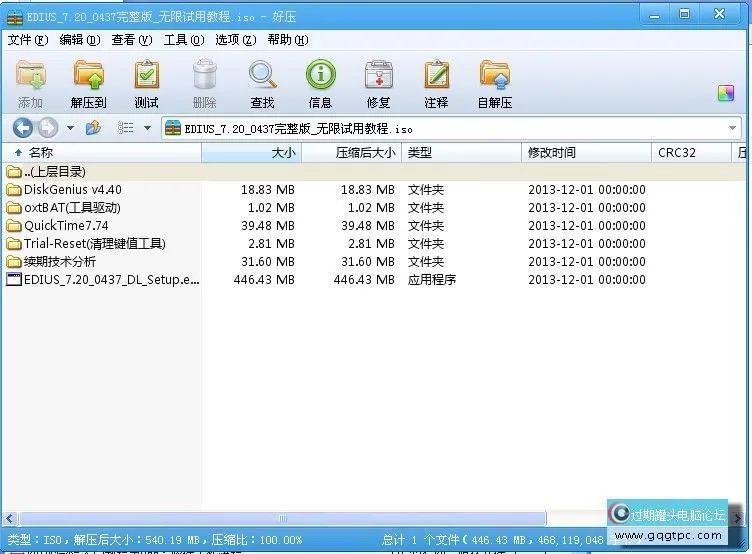Open the 文件(F) menu
Viewport: 752px width, 554px height.
click(28, 40)
